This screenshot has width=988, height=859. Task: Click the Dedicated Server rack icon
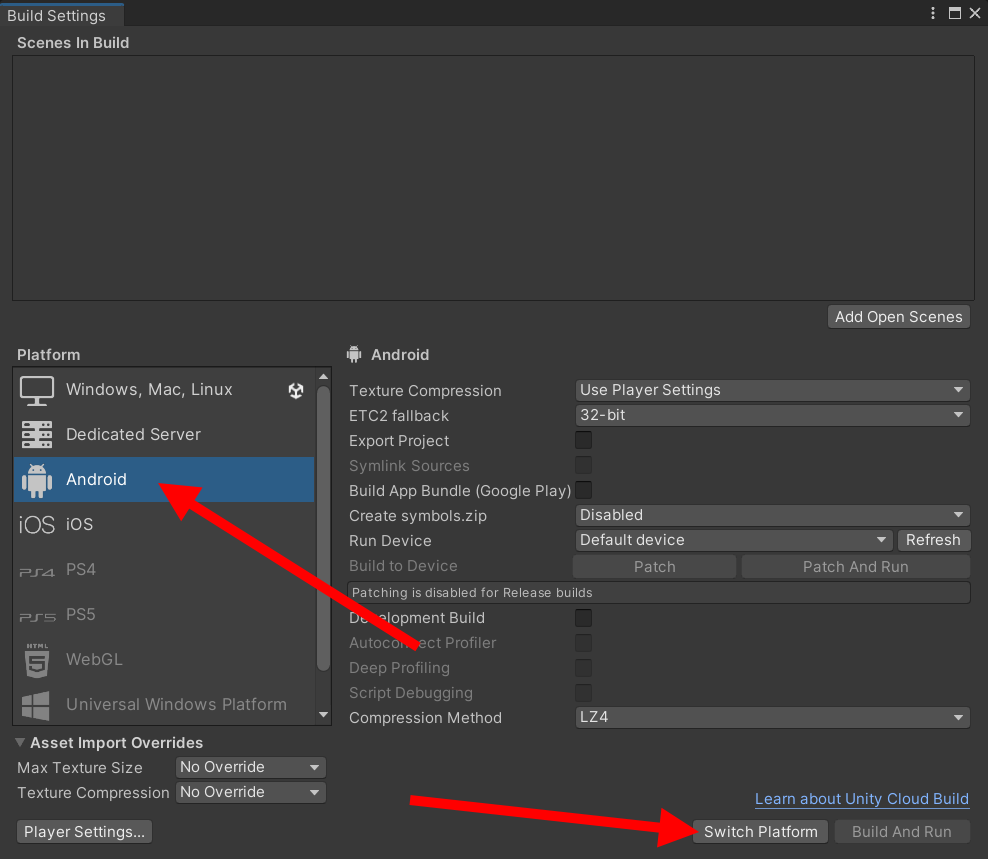point(37,434)
